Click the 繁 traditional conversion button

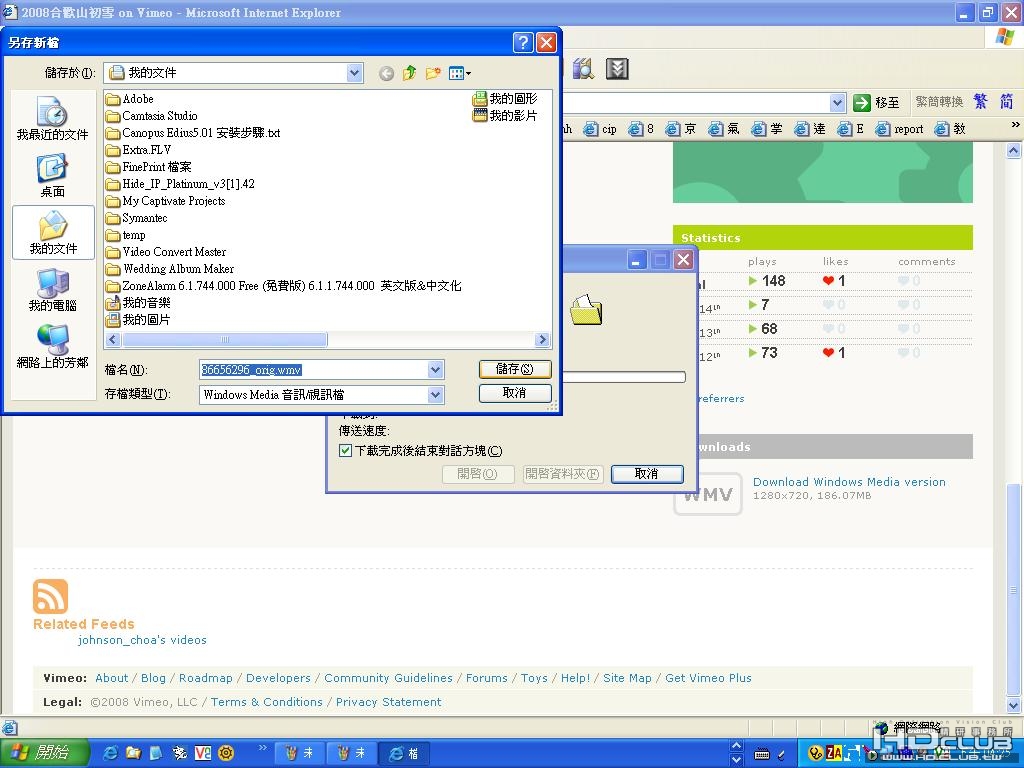coord(980,101)
